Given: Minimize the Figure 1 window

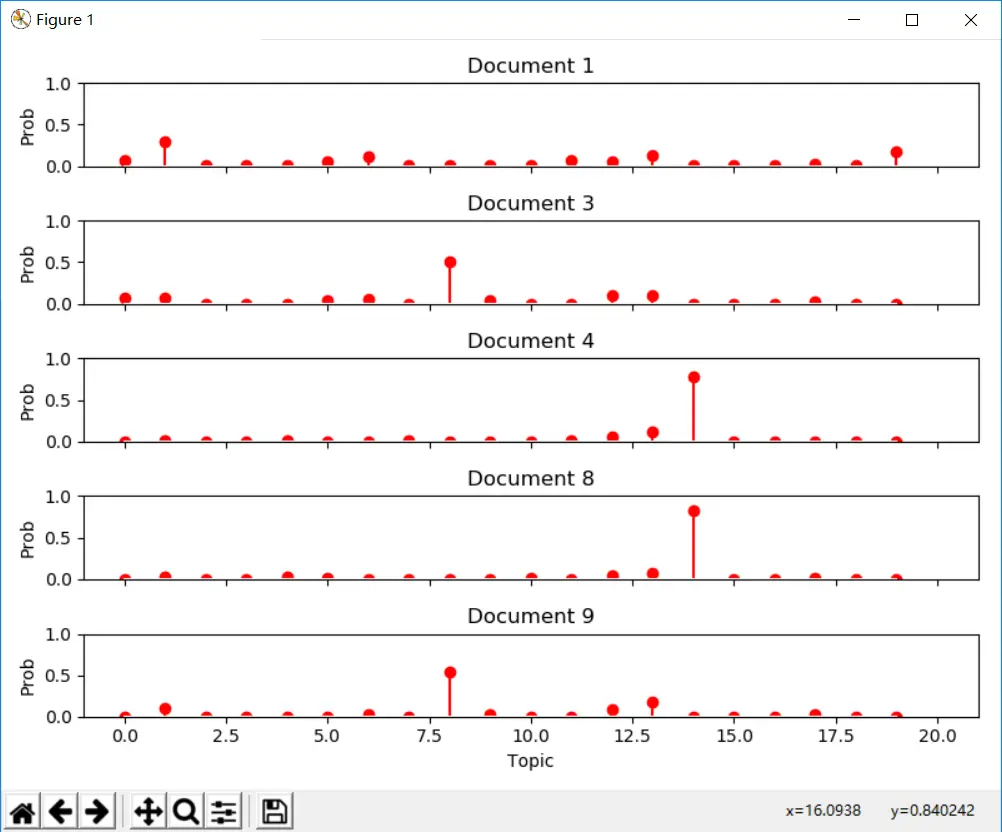Looking at the screenshot, I should coord(854,20).
